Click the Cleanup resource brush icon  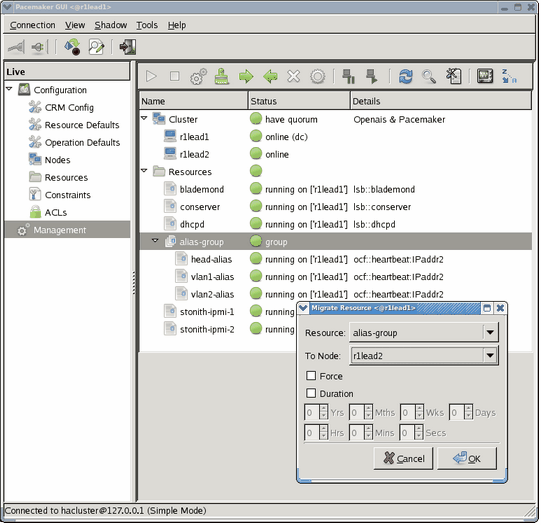(x=222, y=76)
